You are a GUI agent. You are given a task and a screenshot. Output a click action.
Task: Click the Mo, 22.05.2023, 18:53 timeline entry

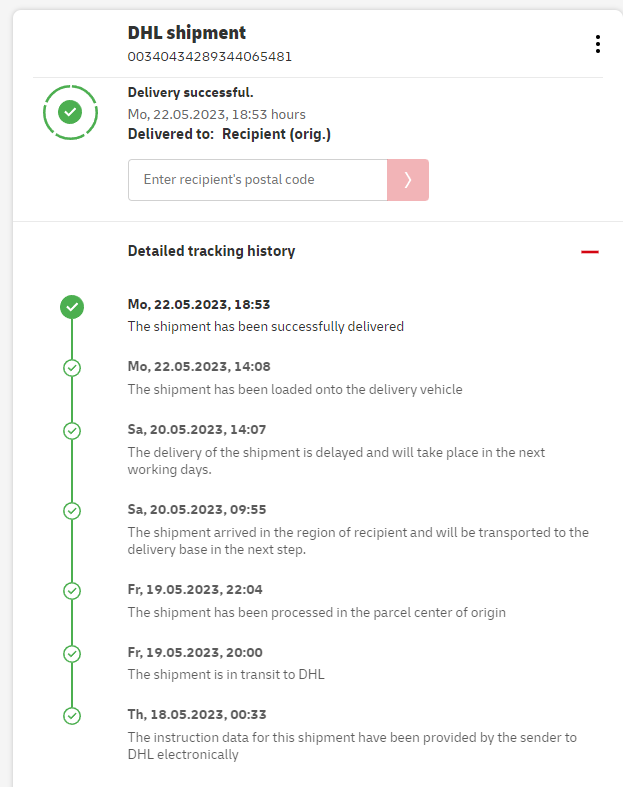(x=199, y=304)
